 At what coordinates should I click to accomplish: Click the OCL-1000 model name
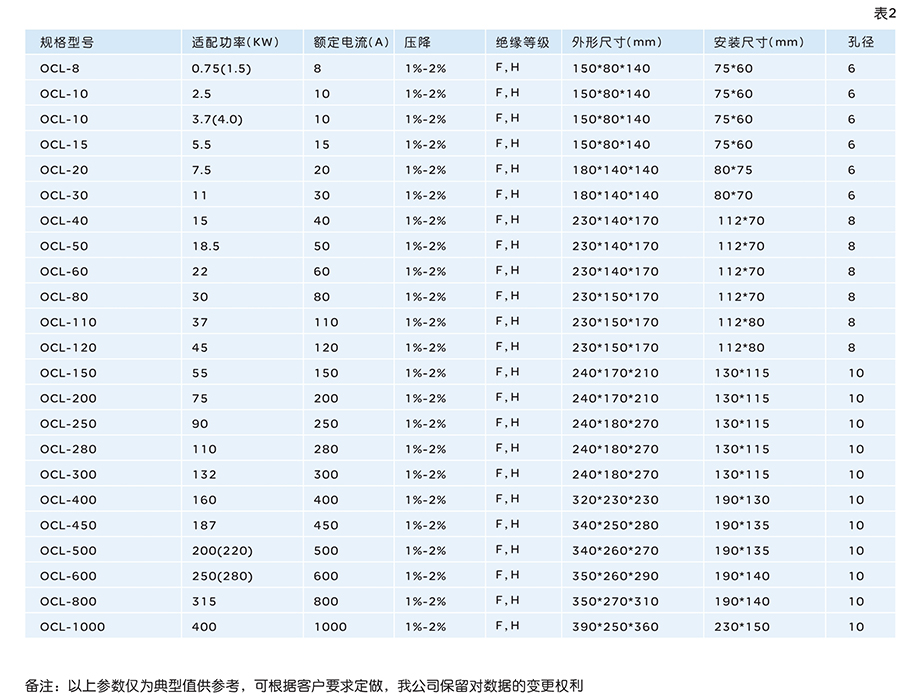72,627
